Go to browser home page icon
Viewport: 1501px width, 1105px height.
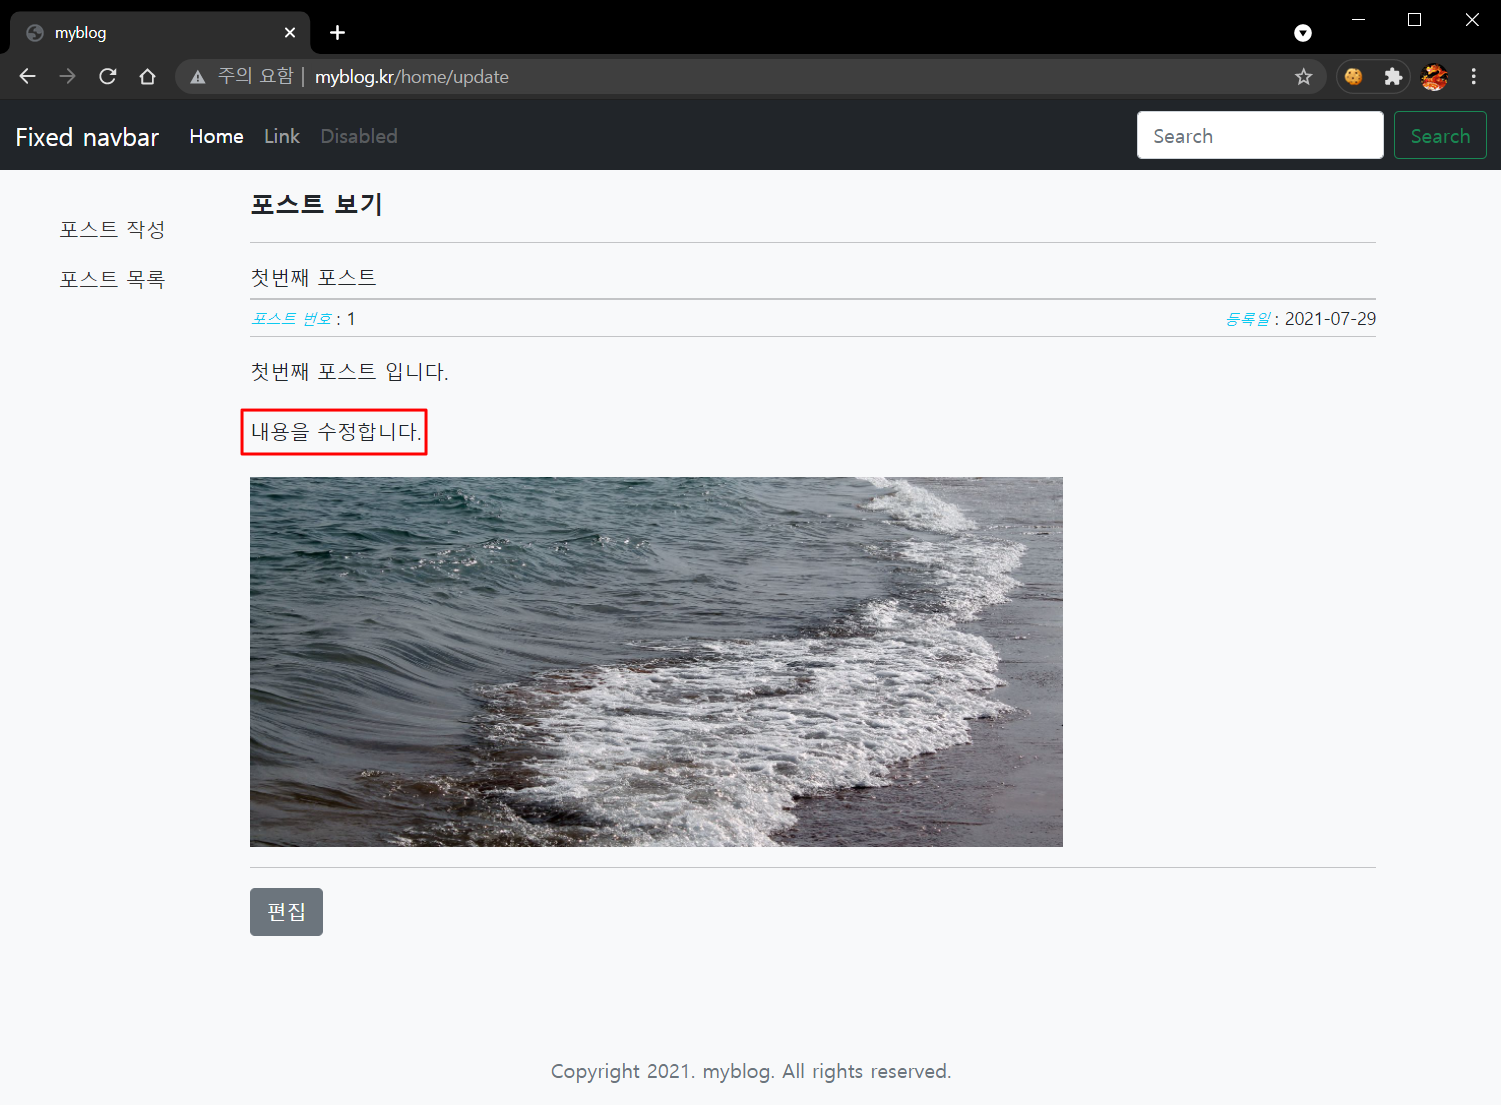(148, 77)
